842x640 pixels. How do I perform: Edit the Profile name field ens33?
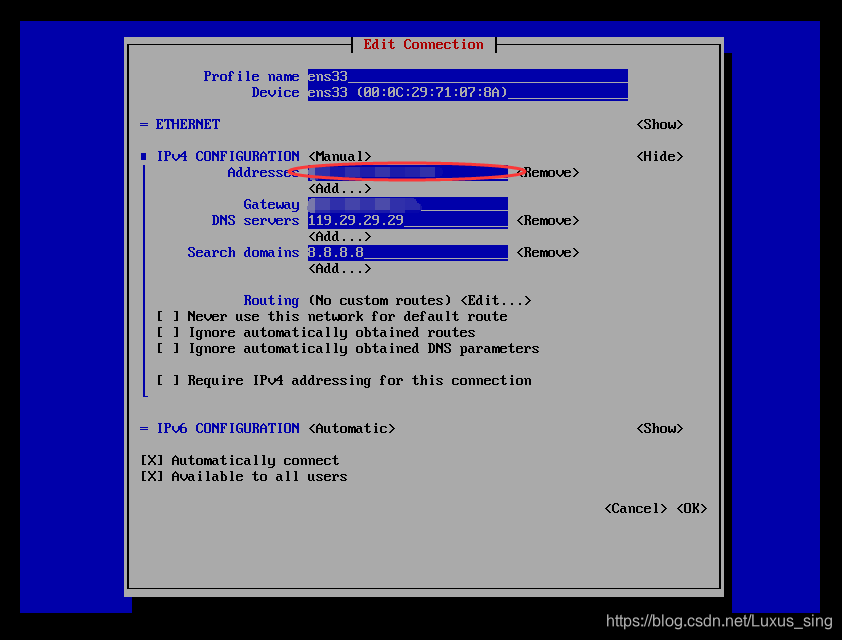click(x=468, y=76)
